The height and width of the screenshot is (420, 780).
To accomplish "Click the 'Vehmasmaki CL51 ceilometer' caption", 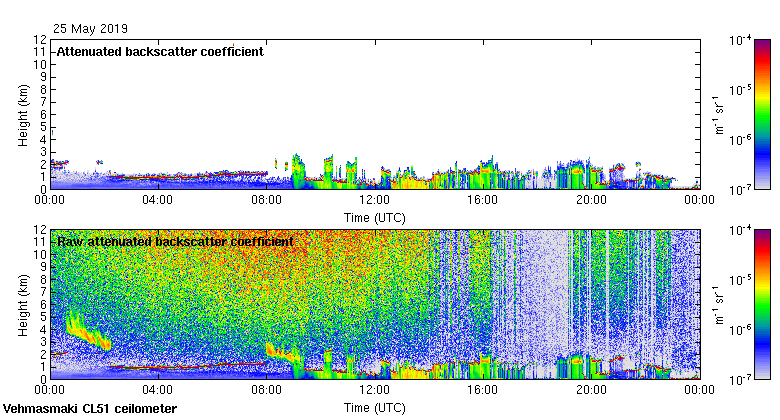I will [x=90, y=409].
